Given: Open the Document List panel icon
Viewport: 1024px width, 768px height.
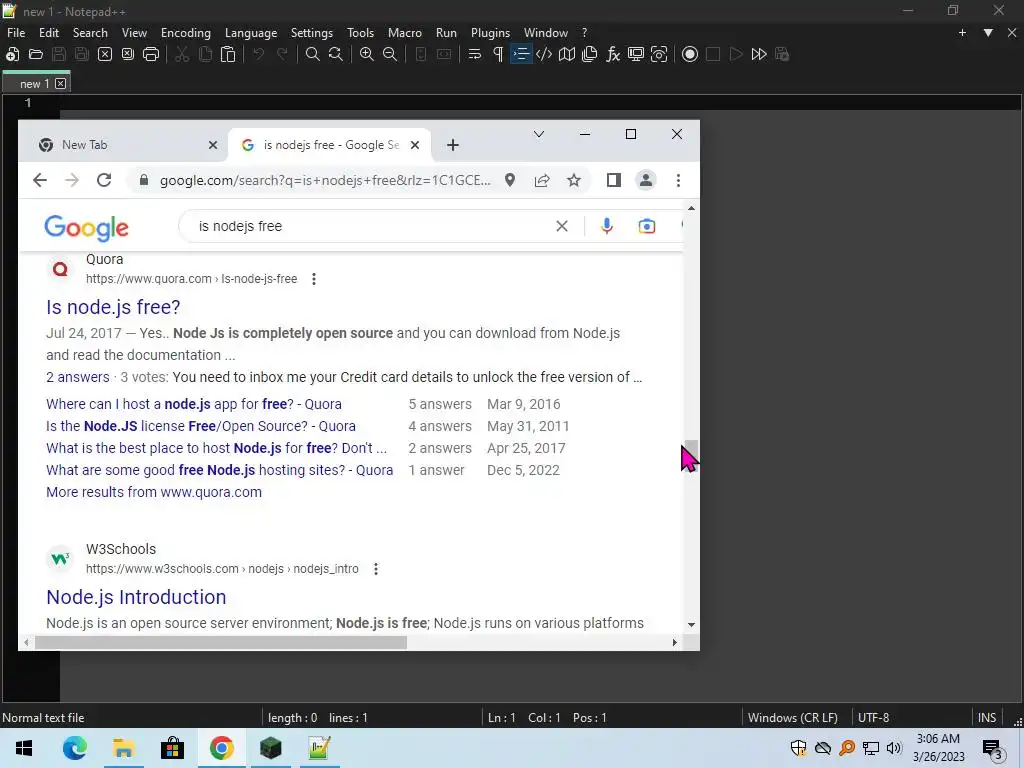Looking at the screenshot, I should point(590,54).
